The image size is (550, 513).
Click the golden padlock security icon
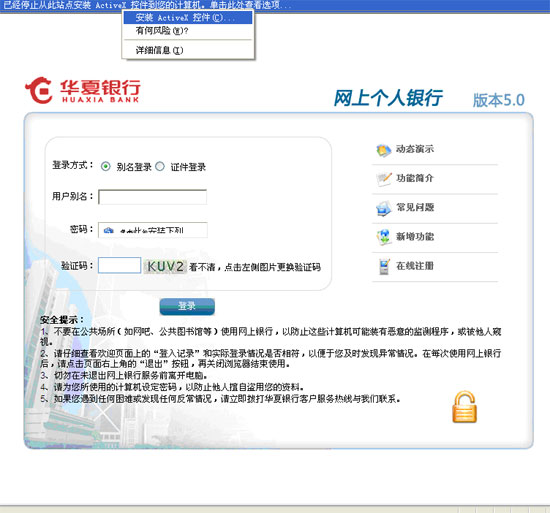tap(464, 407)
